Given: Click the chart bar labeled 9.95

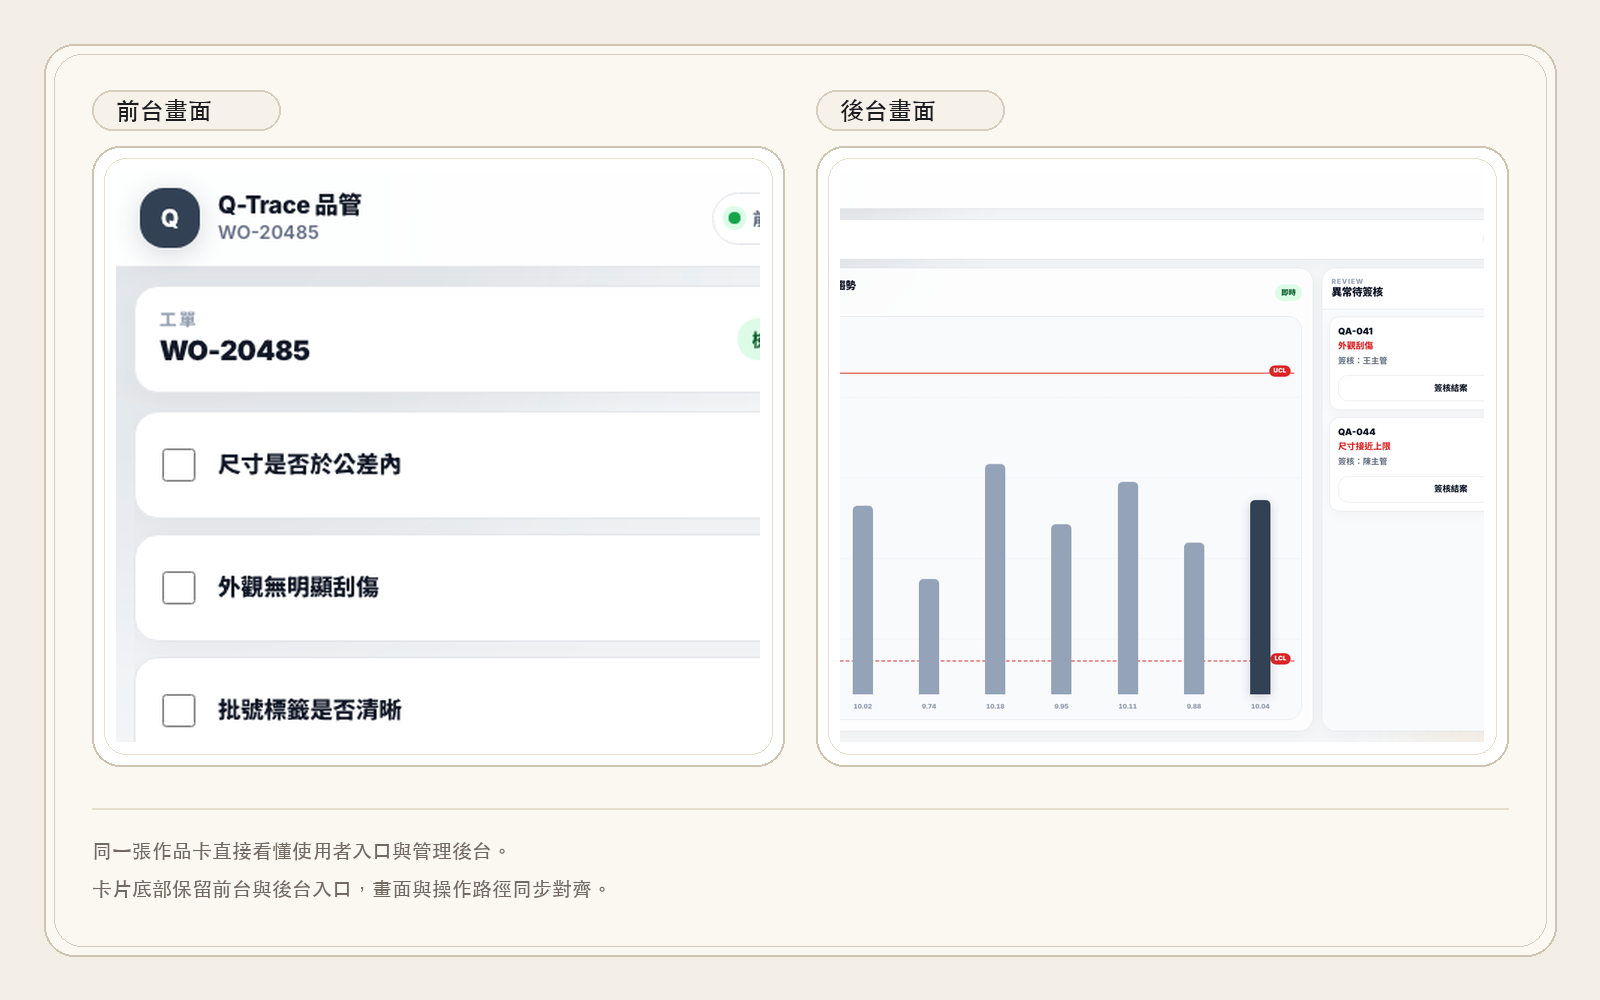Looking at the screenshot, I should pos(1061,609).
